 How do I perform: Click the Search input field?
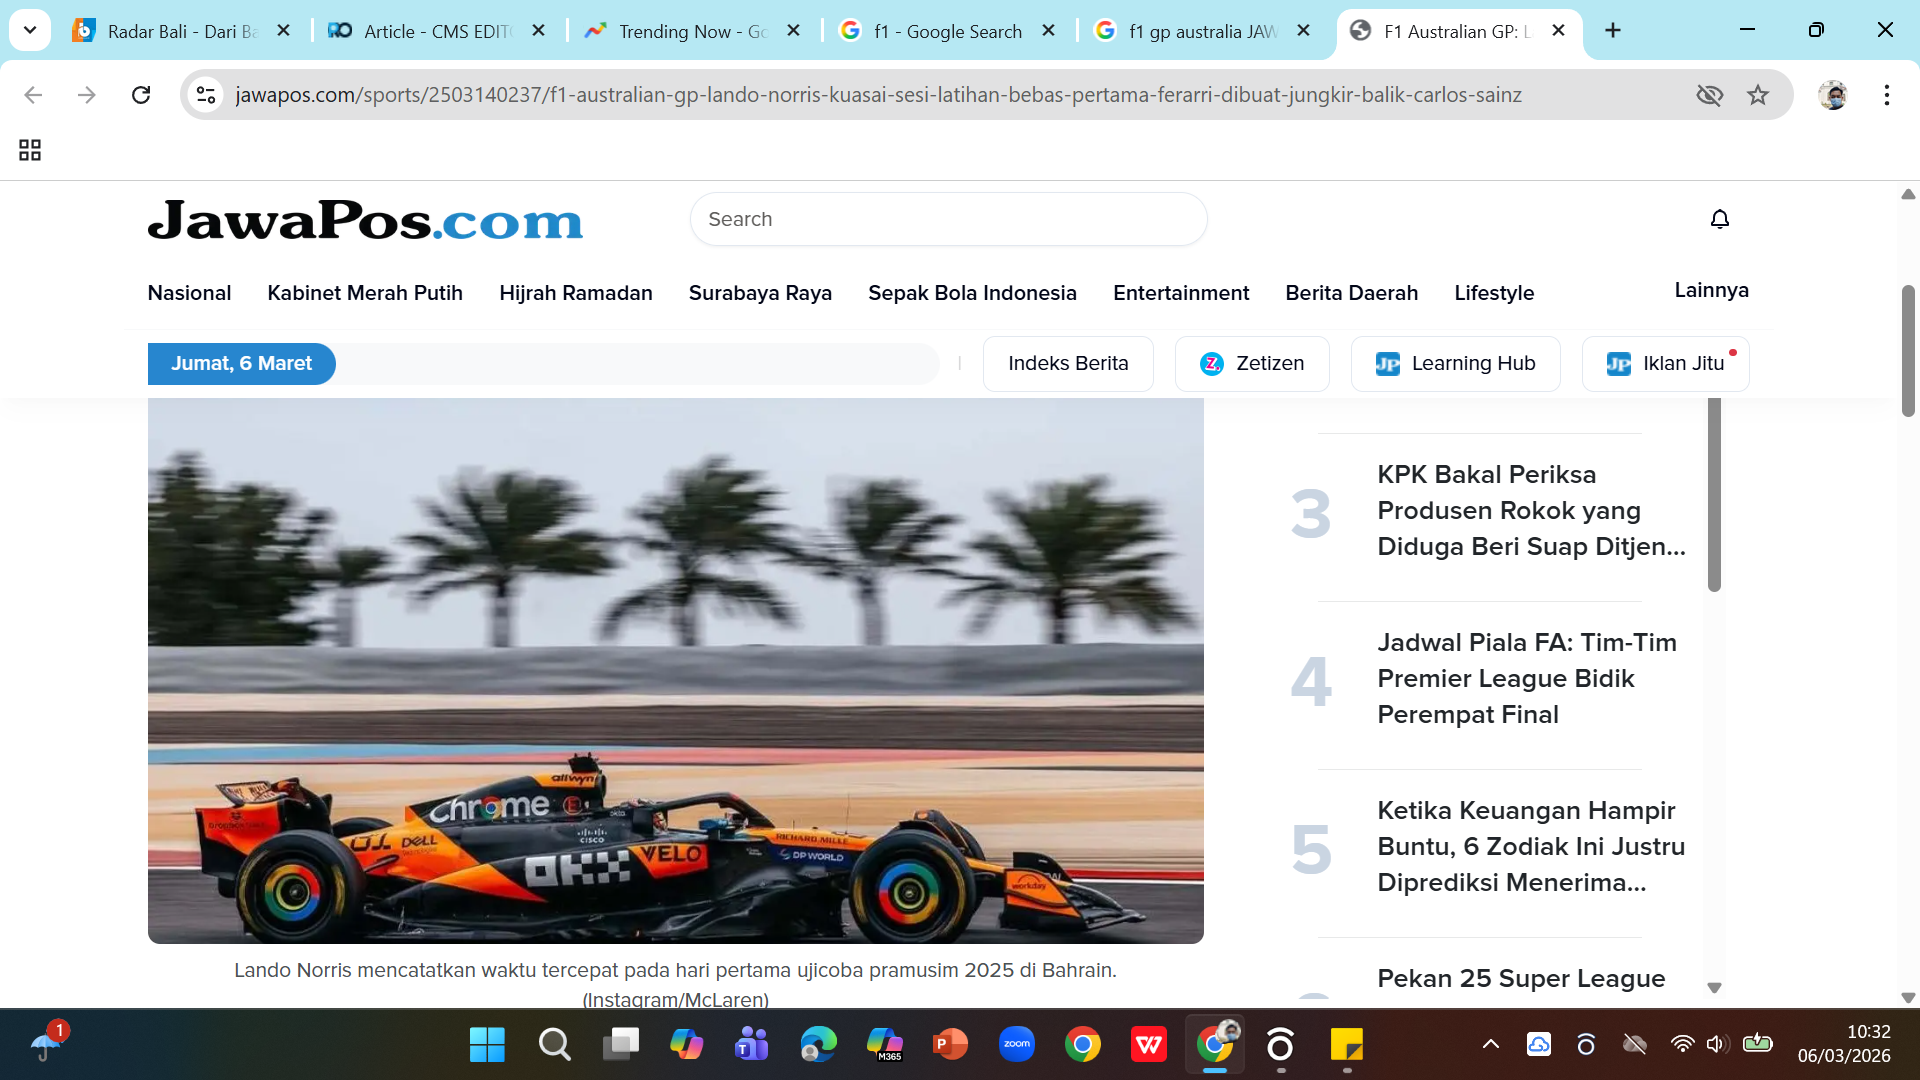point(948,219)
